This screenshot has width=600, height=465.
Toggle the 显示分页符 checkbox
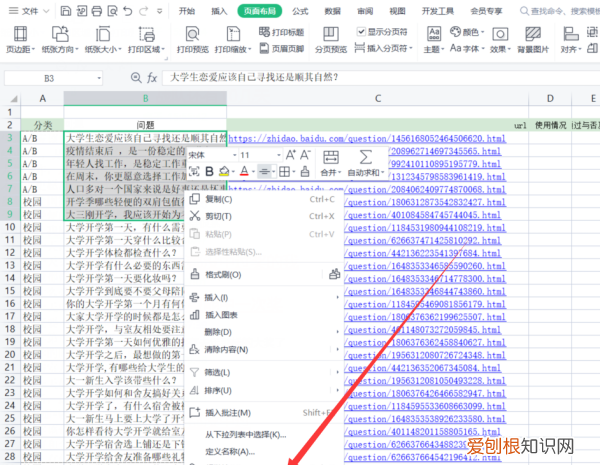361,31
